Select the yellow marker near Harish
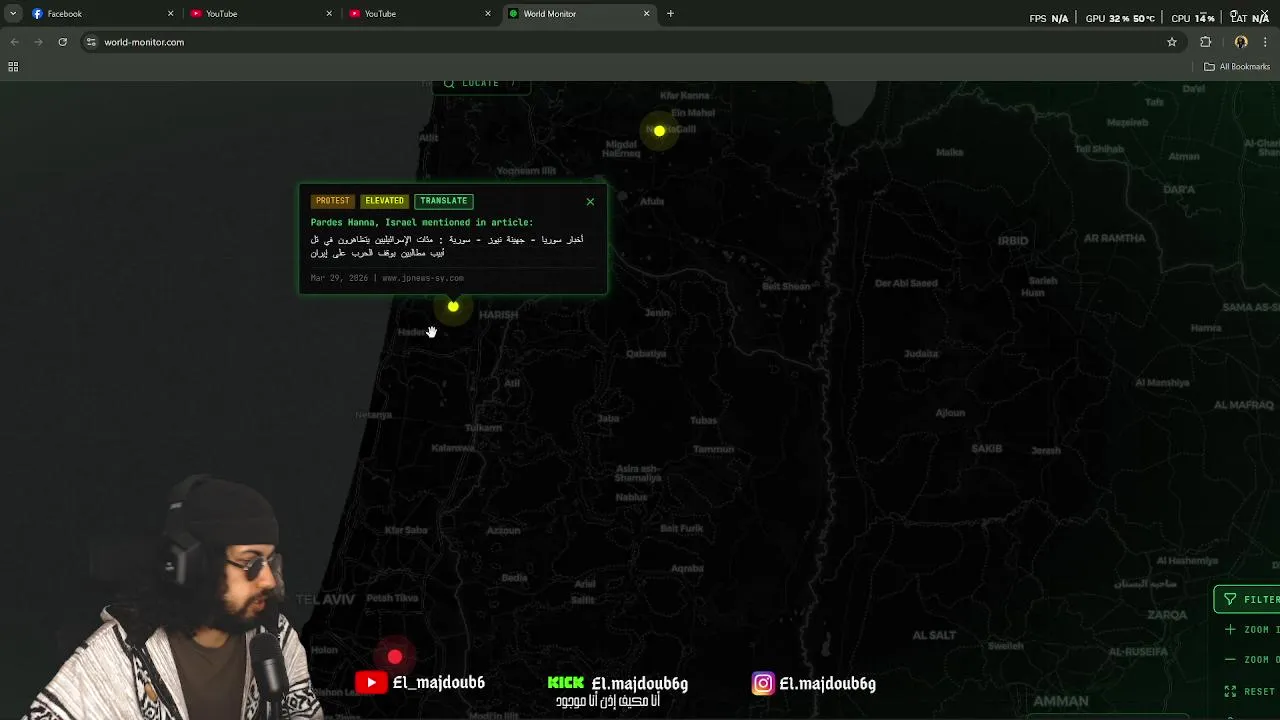This screenshot has height=720, width=1280. (453, 307)
